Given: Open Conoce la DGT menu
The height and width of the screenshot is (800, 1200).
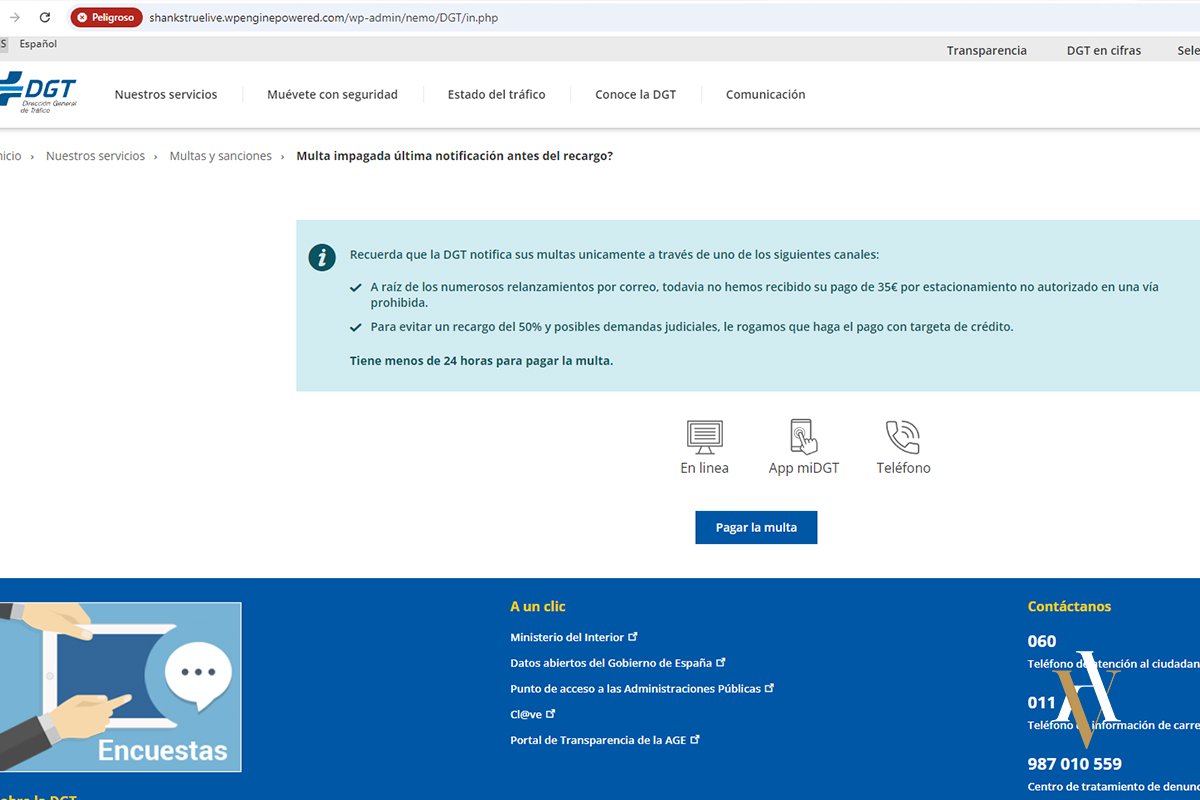Looking at the screenshot, I should 635,94.
